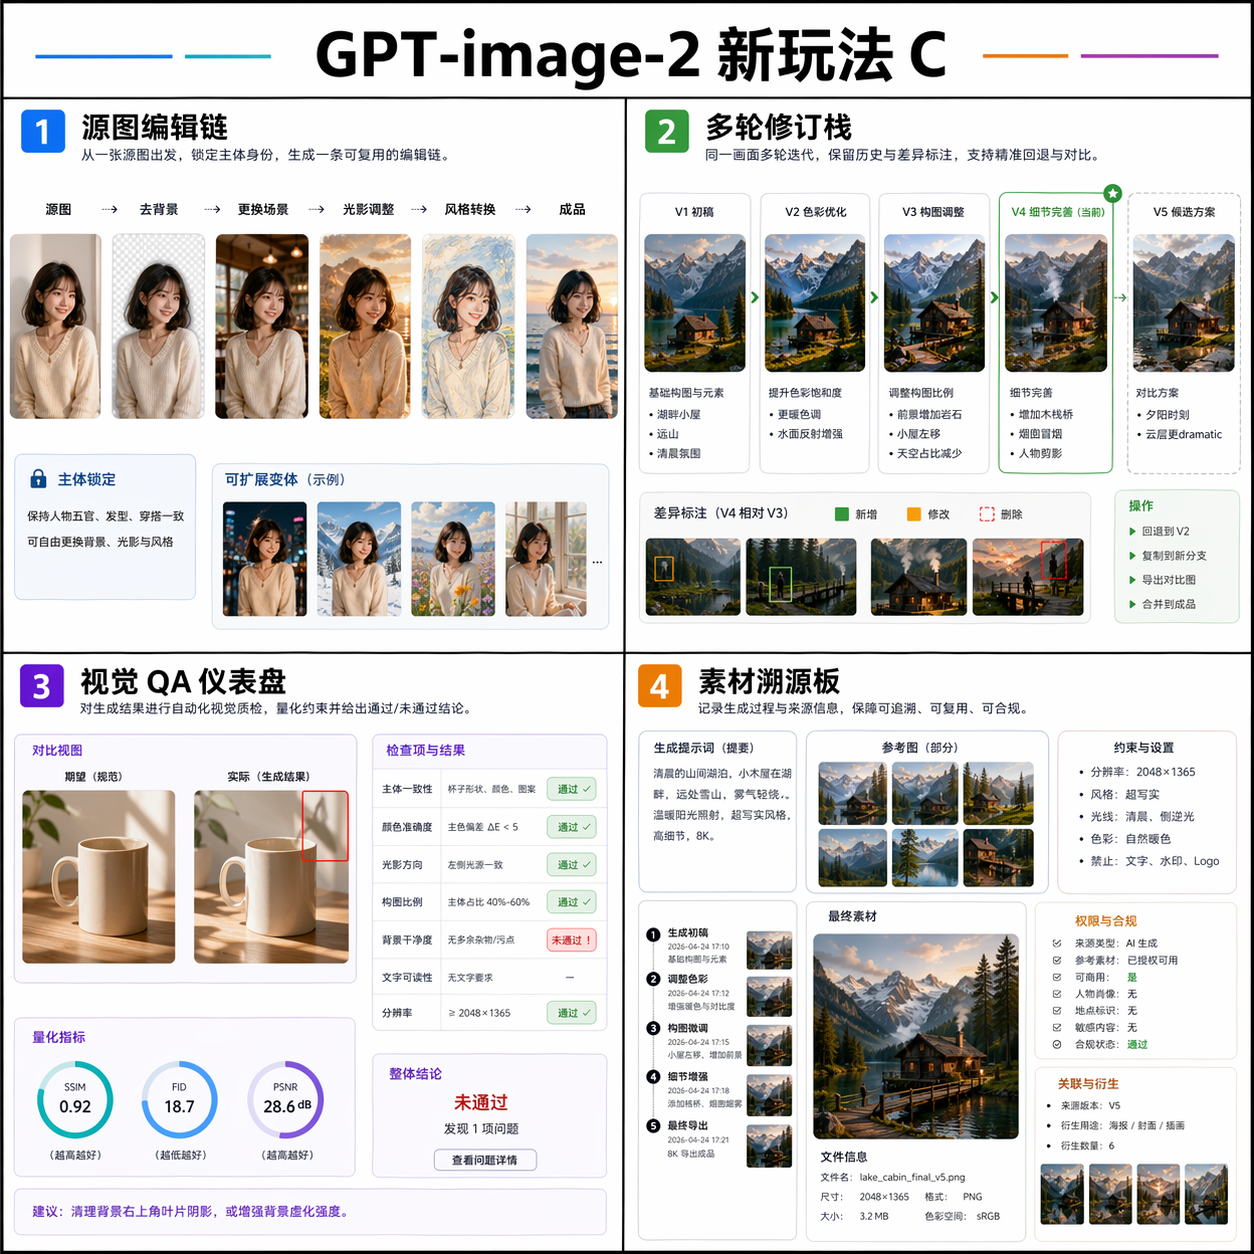
Task: Toggle the 可商用 checkbox
Action: point(1057,977)
